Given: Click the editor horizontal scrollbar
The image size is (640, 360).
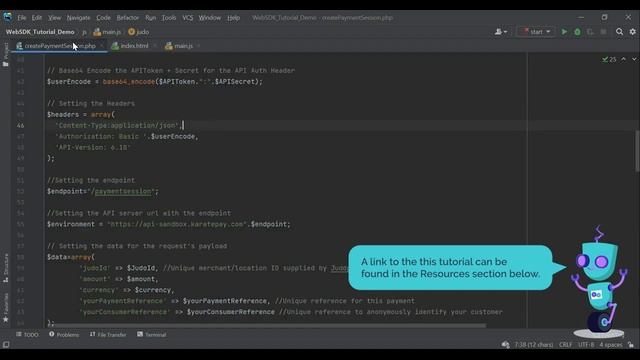Looking at the screenshot, I should [269, 326].
